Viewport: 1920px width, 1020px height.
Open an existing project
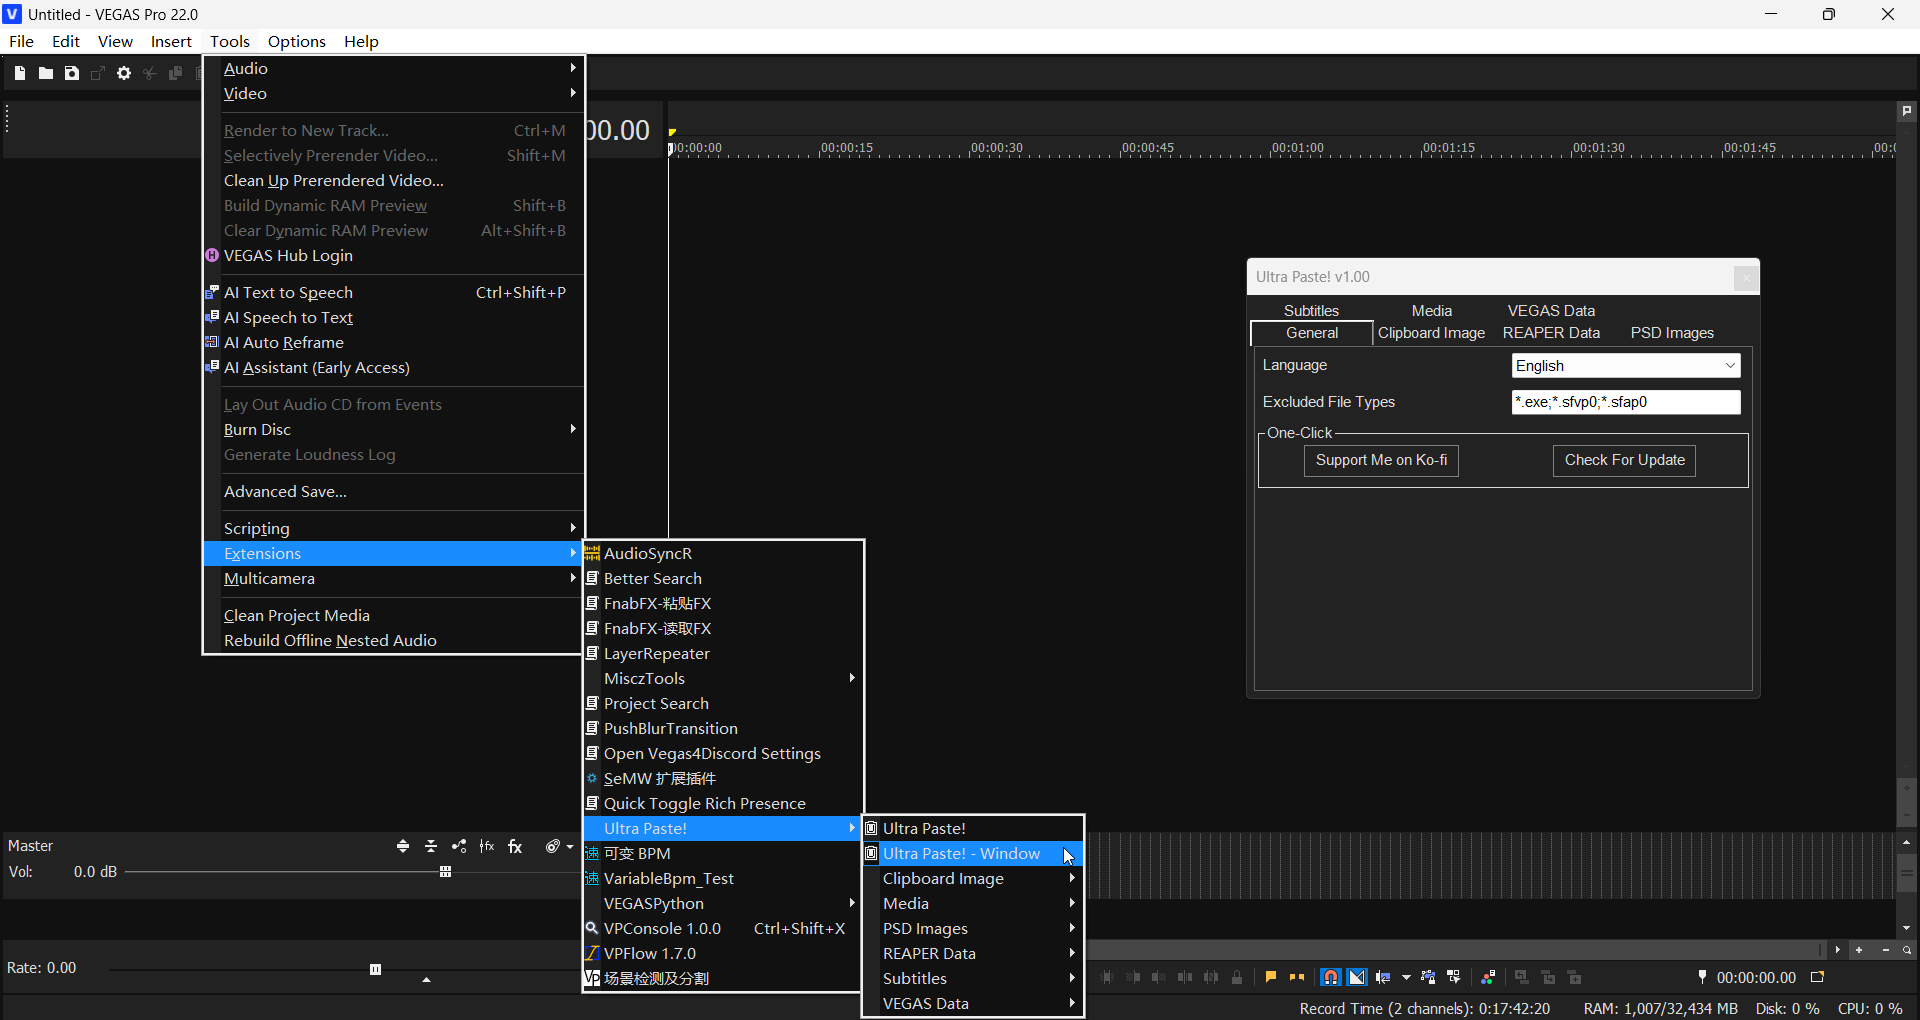(x=45, y=73)
